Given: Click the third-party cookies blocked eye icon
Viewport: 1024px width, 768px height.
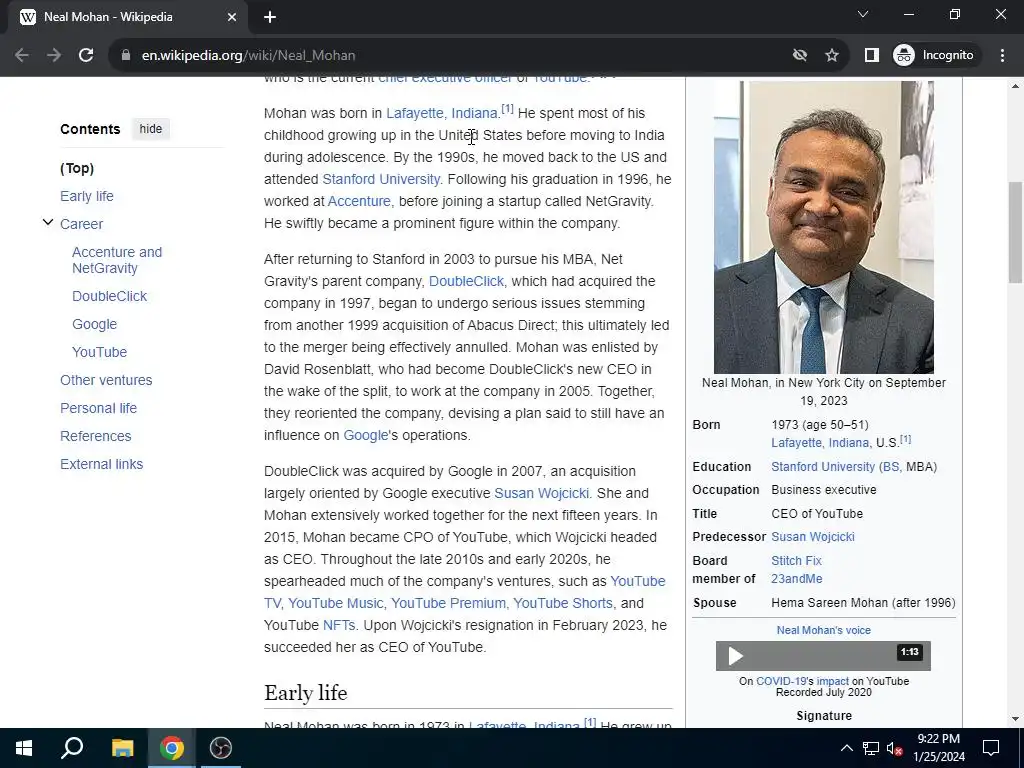Looking at the screenshot, I should (x=799, y=56).
